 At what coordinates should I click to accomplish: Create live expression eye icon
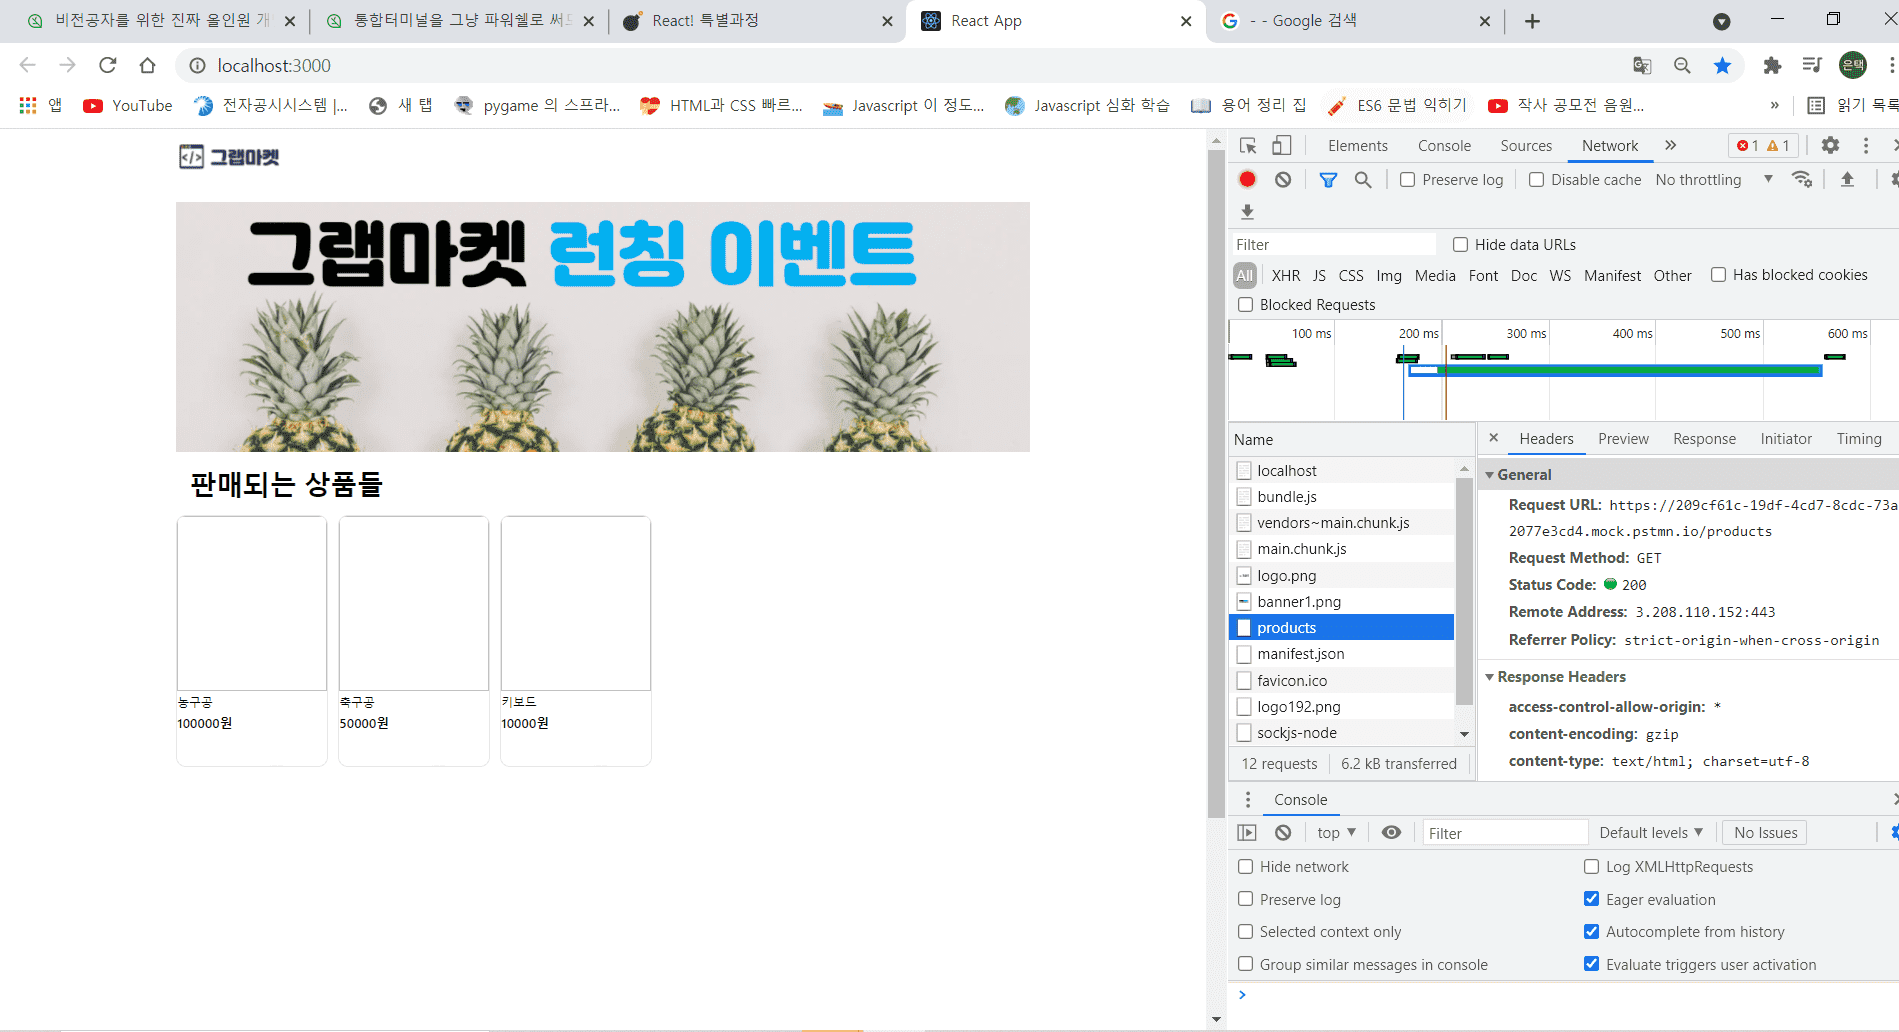(1391, 833)
